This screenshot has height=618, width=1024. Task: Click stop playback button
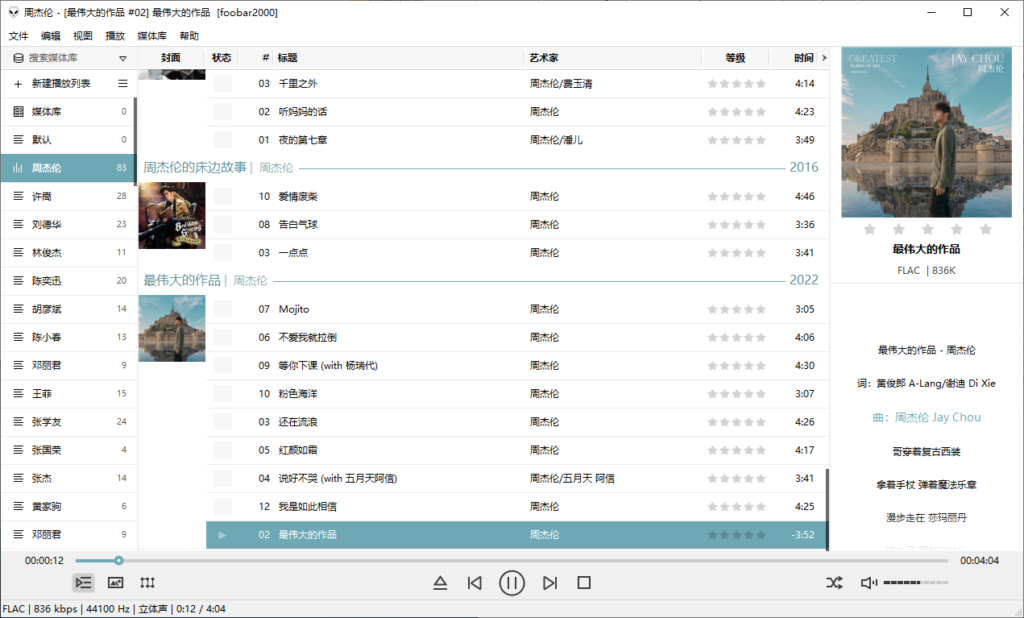[583, 582]
